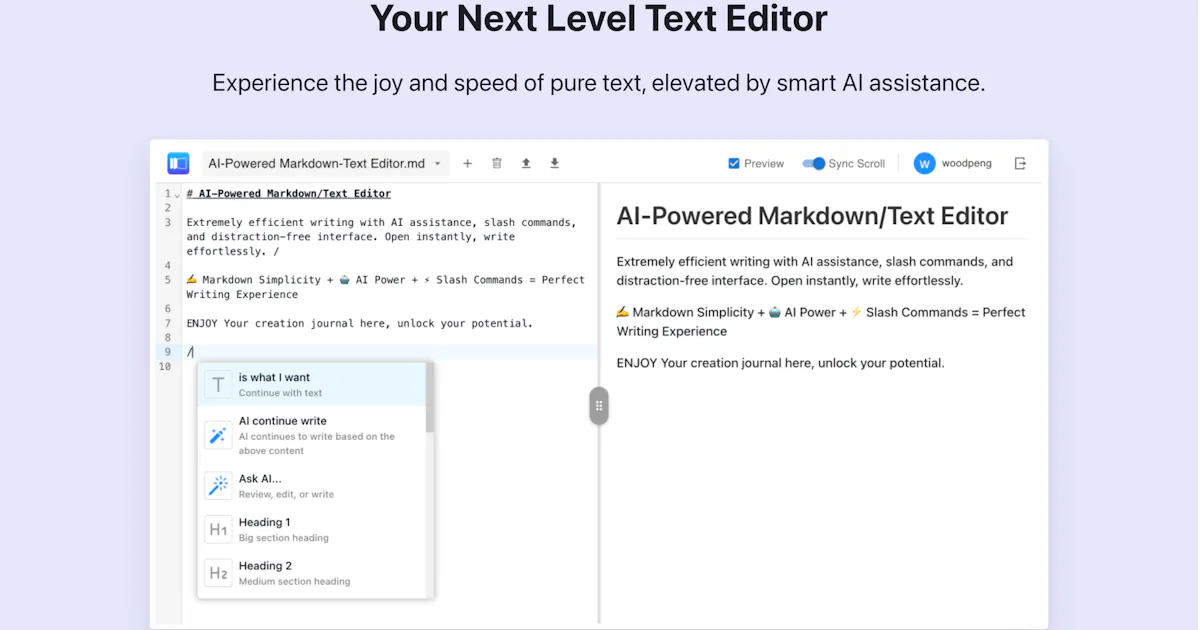Image resolution: width=1200 pixels, height=630 pixels.
Task: Log out with the exit icon
Action: coord(1020,163)
